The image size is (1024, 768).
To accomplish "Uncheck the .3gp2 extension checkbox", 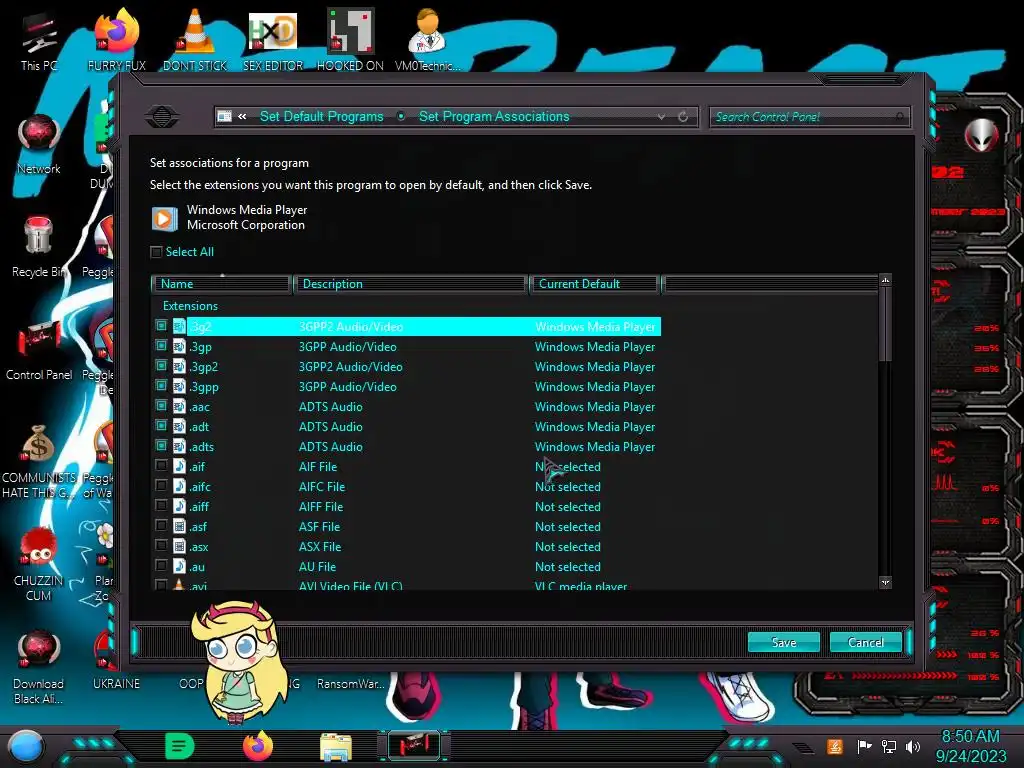I will (x=161, y=366).
